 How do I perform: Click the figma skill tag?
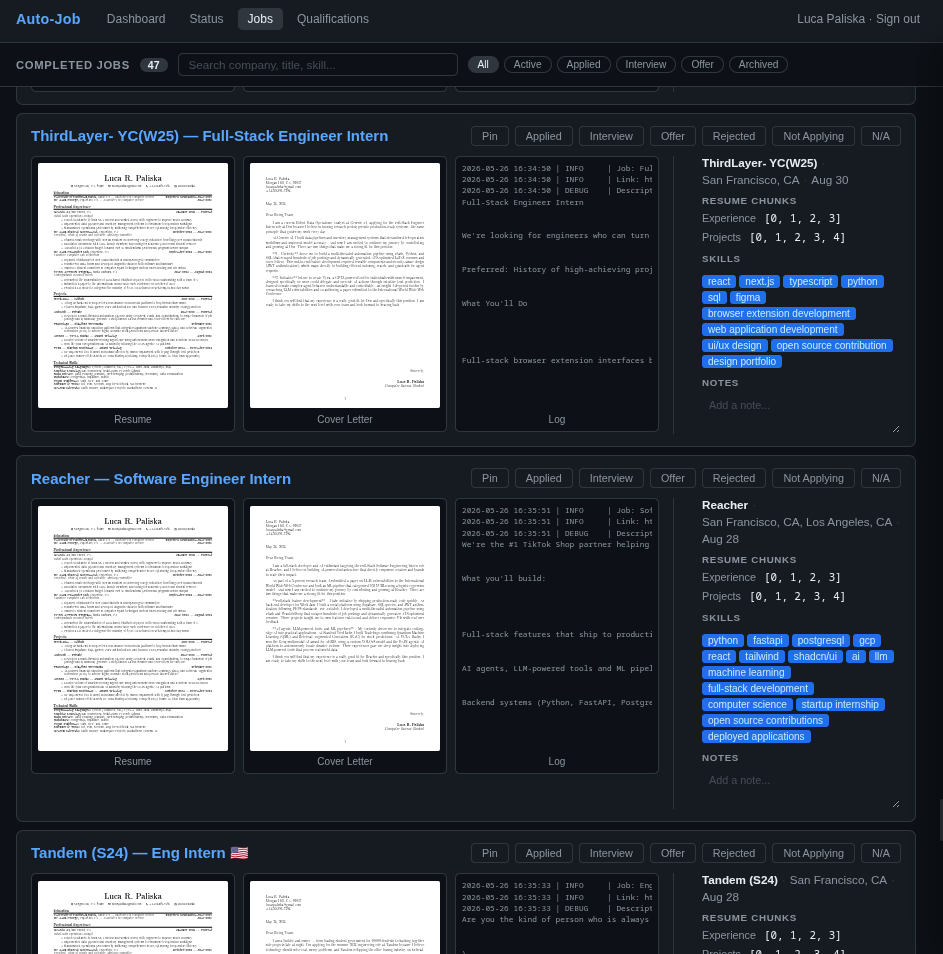pyautogui.click(x=748, y=298)
